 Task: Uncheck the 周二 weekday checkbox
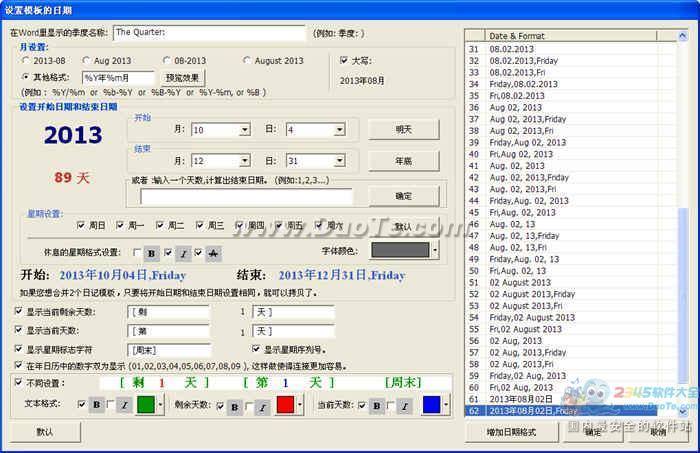coord(160,225)
